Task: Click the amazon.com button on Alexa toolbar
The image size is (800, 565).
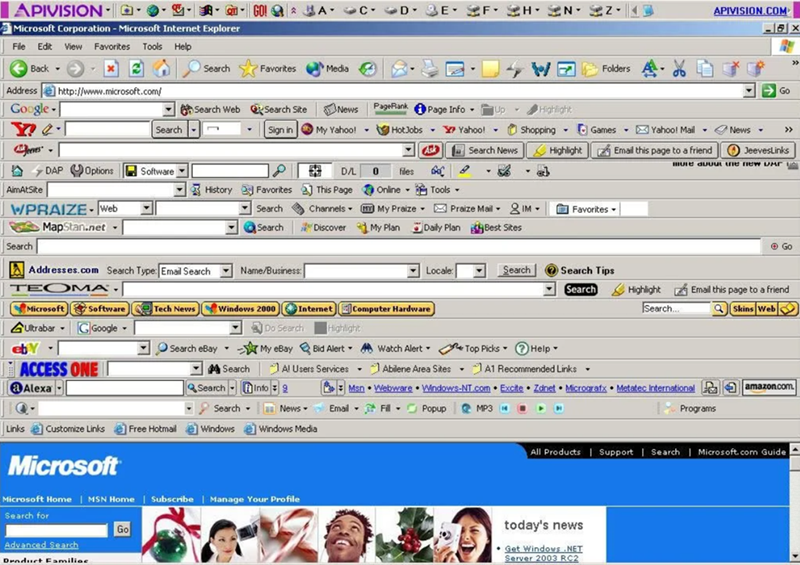Action: click(768, 387)
